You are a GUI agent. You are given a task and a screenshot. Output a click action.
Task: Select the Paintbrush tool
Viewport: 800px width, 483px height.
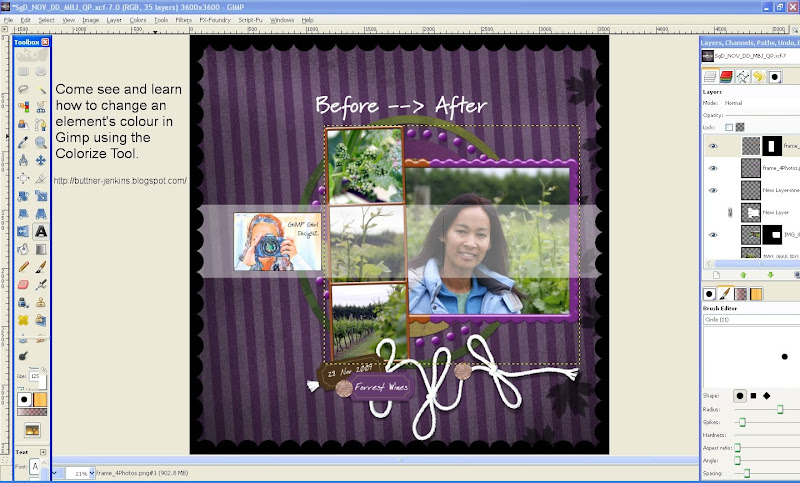click(41, 267)
